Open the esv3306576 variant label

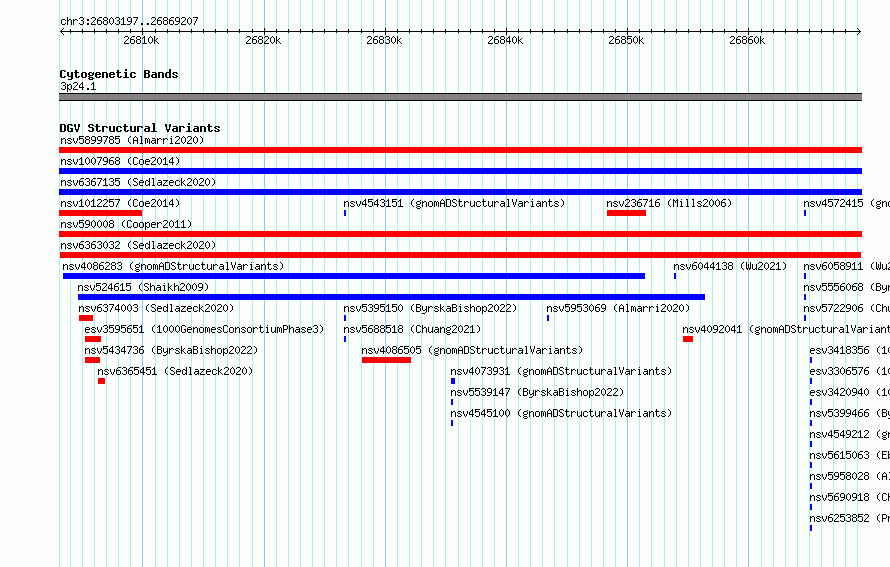[850, 371]
